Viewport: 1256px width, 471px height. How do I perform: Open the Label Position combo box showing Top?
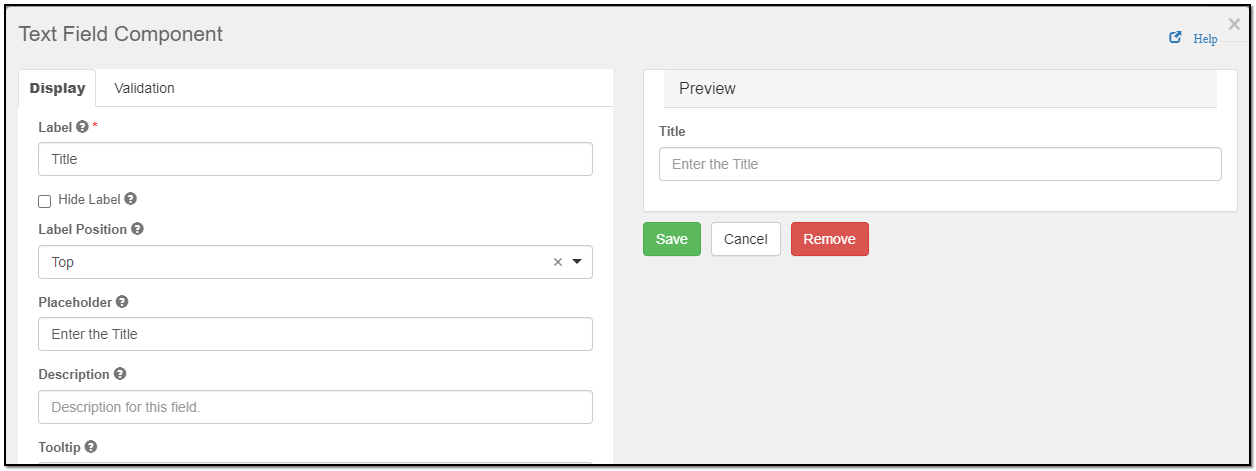click(315, 262)
